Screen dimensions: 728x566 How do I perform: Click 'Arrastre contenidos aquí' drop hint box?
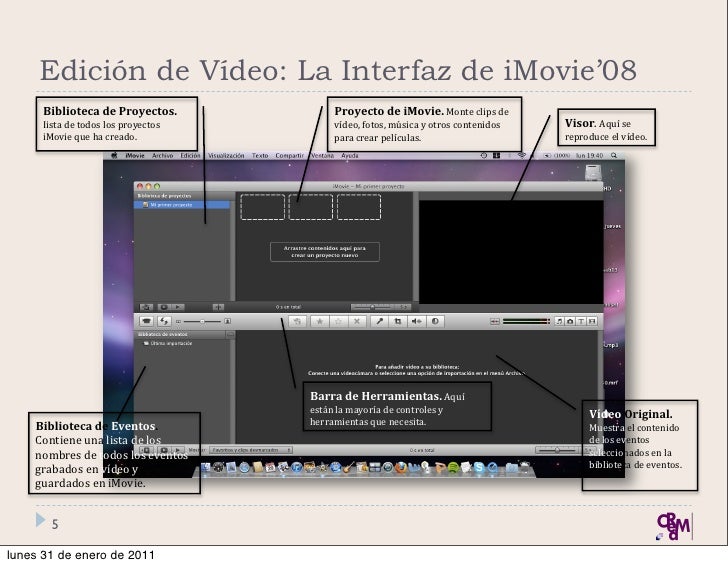pos(325,252)
